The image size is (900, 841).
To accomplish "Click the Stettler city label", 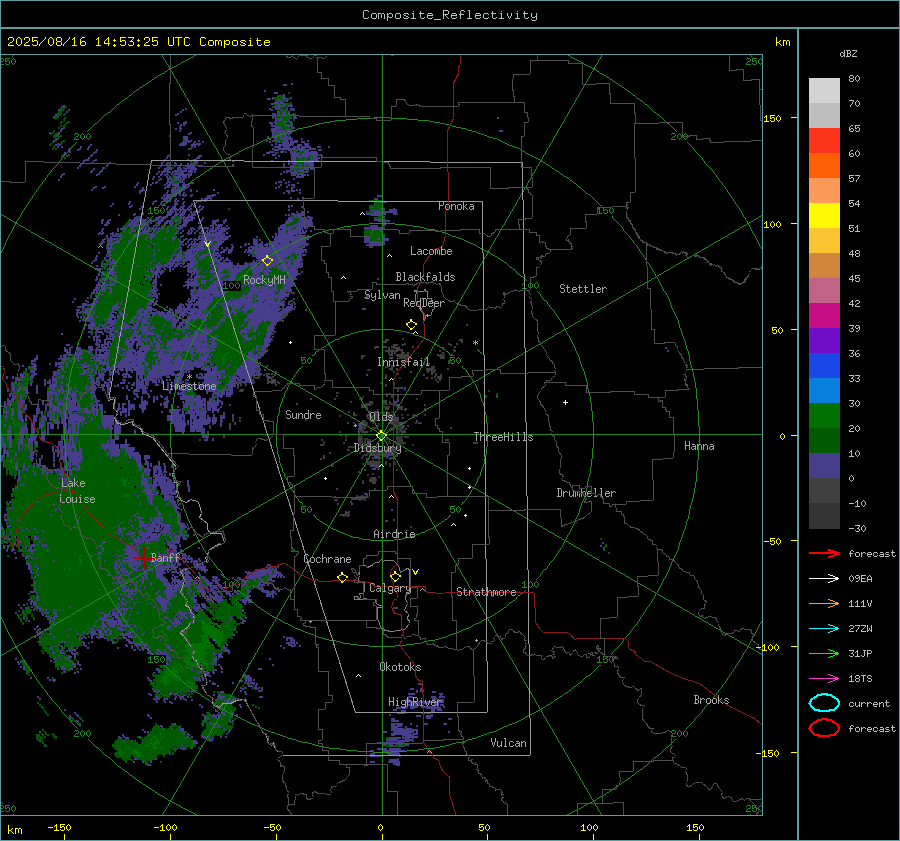I will 583,289.
